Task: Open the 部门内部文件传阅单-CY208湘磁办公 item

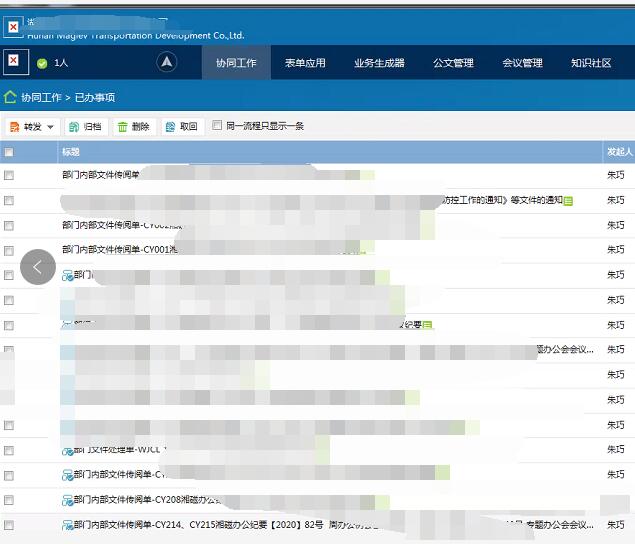Action: tap(147, 500)
